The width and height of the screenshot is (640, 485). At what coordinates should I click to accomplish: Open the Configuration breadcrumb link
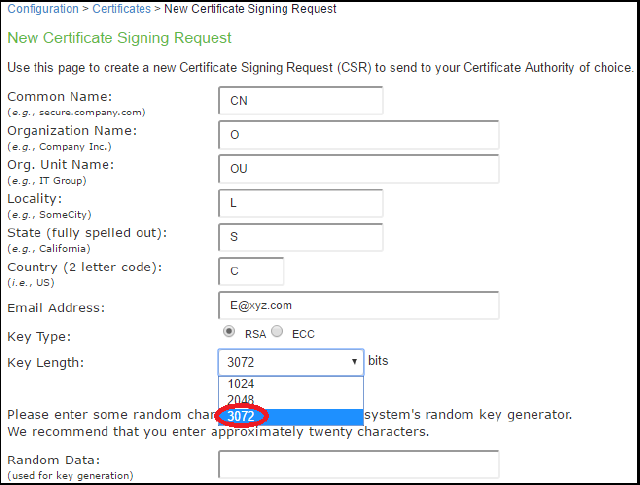[42, 9]
